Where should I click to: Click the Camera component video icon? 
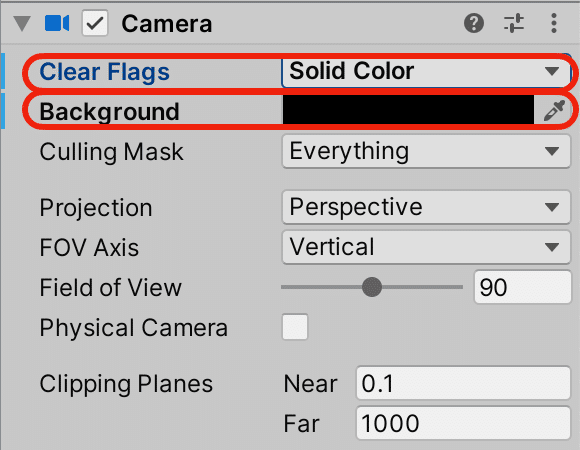pos(57,23)
